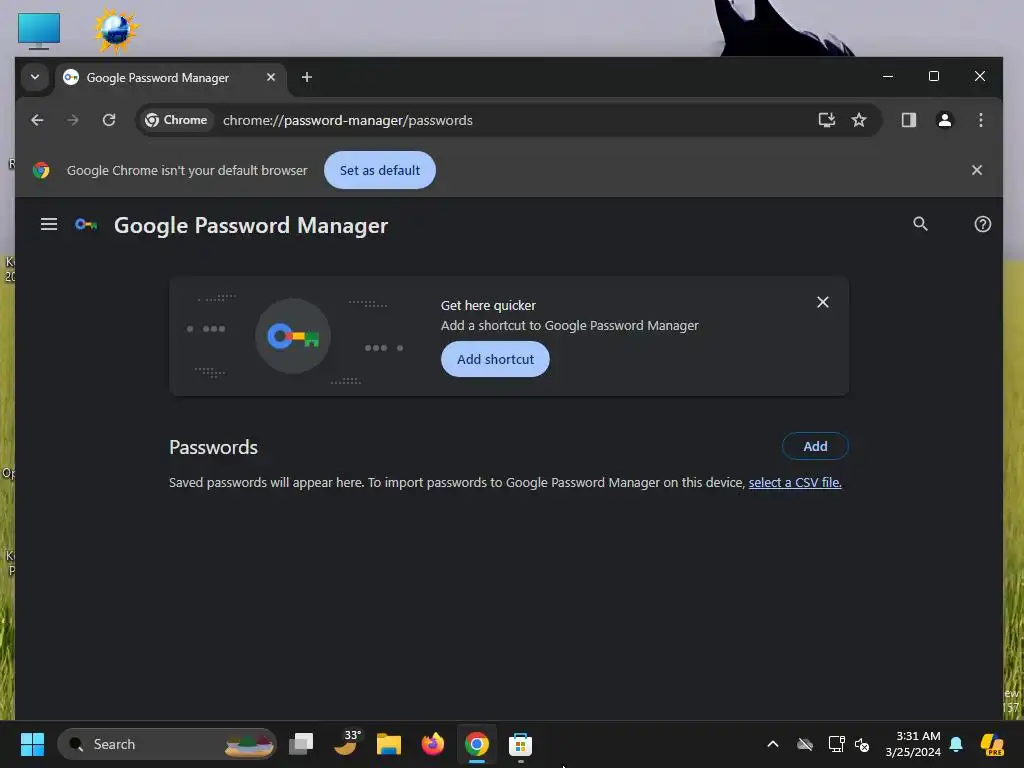Viewport: 1024px width, 768px height.
Task: Click Add button beside Passwords
Action: pyautogui.click(x=814, y=446)
